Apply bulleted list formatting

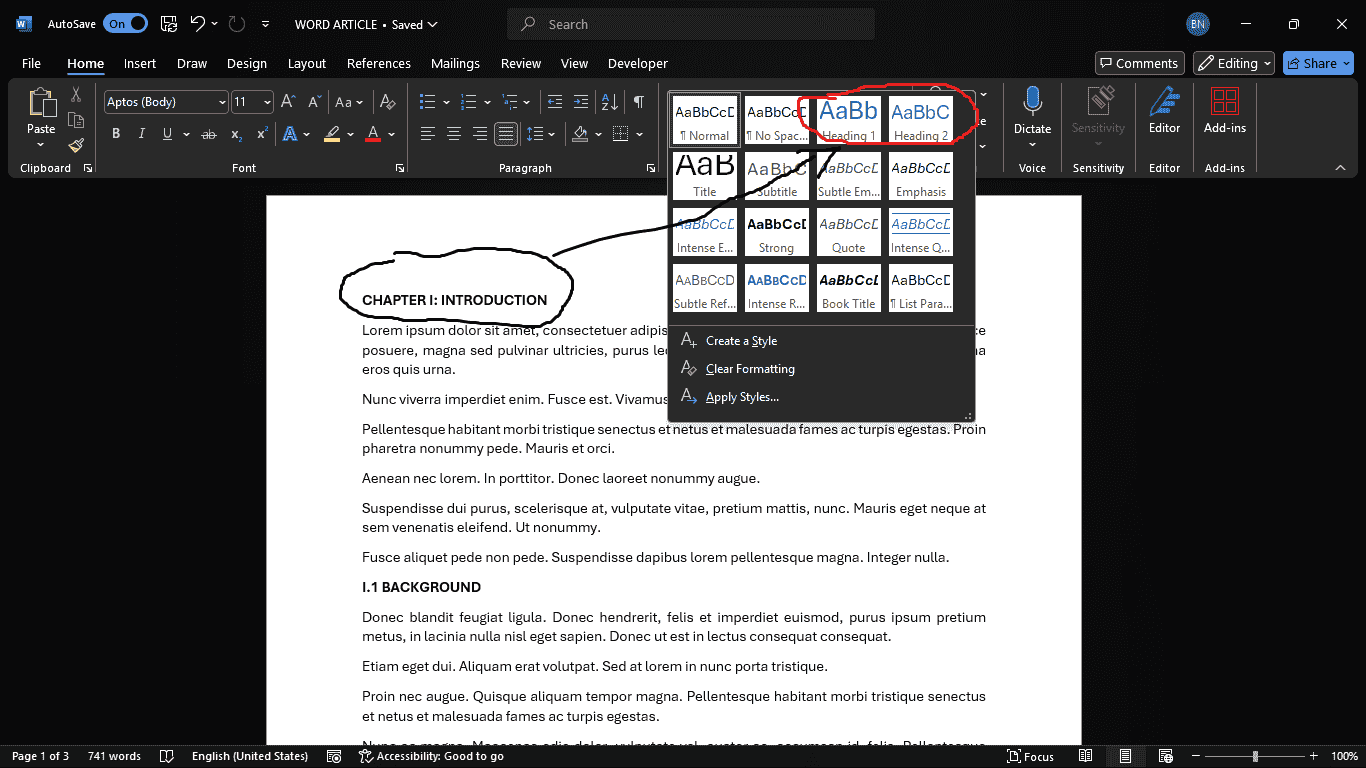[428, 102]
